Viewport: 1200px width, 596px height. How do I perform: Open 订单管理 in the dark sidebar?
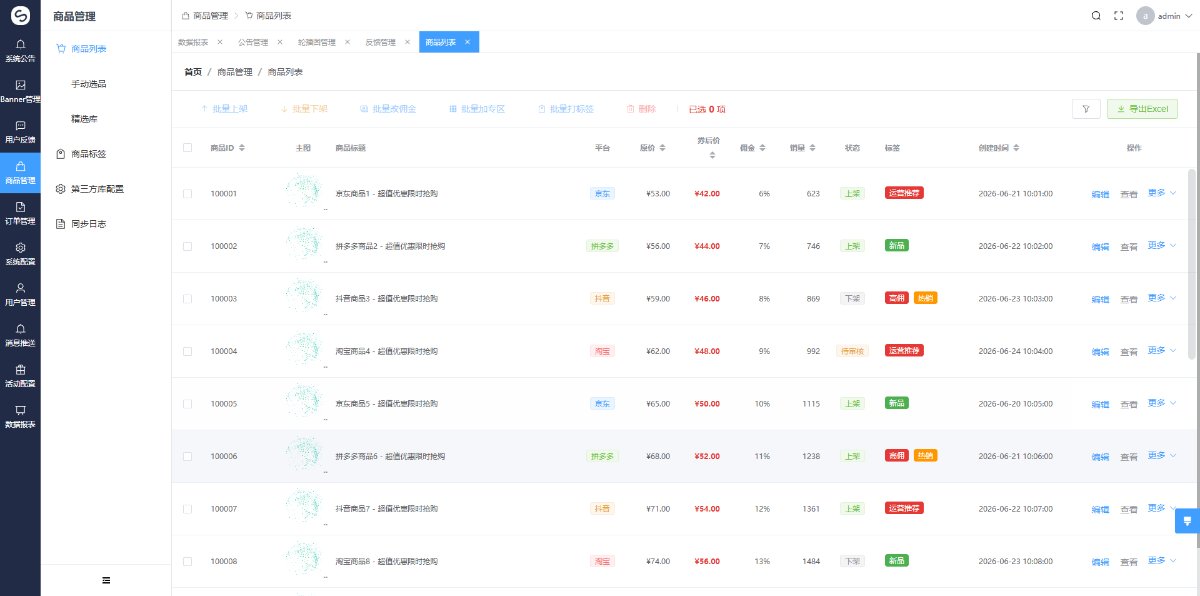20,213
